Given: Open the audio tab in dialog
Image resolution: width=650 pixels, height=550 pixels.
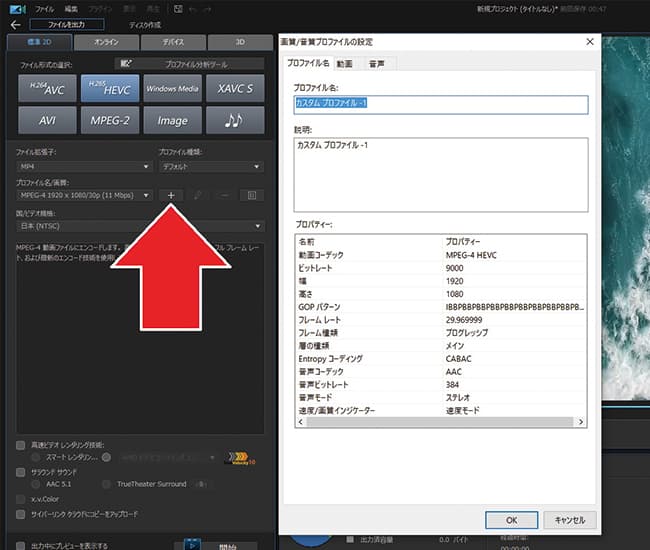Looking at the screenshot, I should (377, 64).
